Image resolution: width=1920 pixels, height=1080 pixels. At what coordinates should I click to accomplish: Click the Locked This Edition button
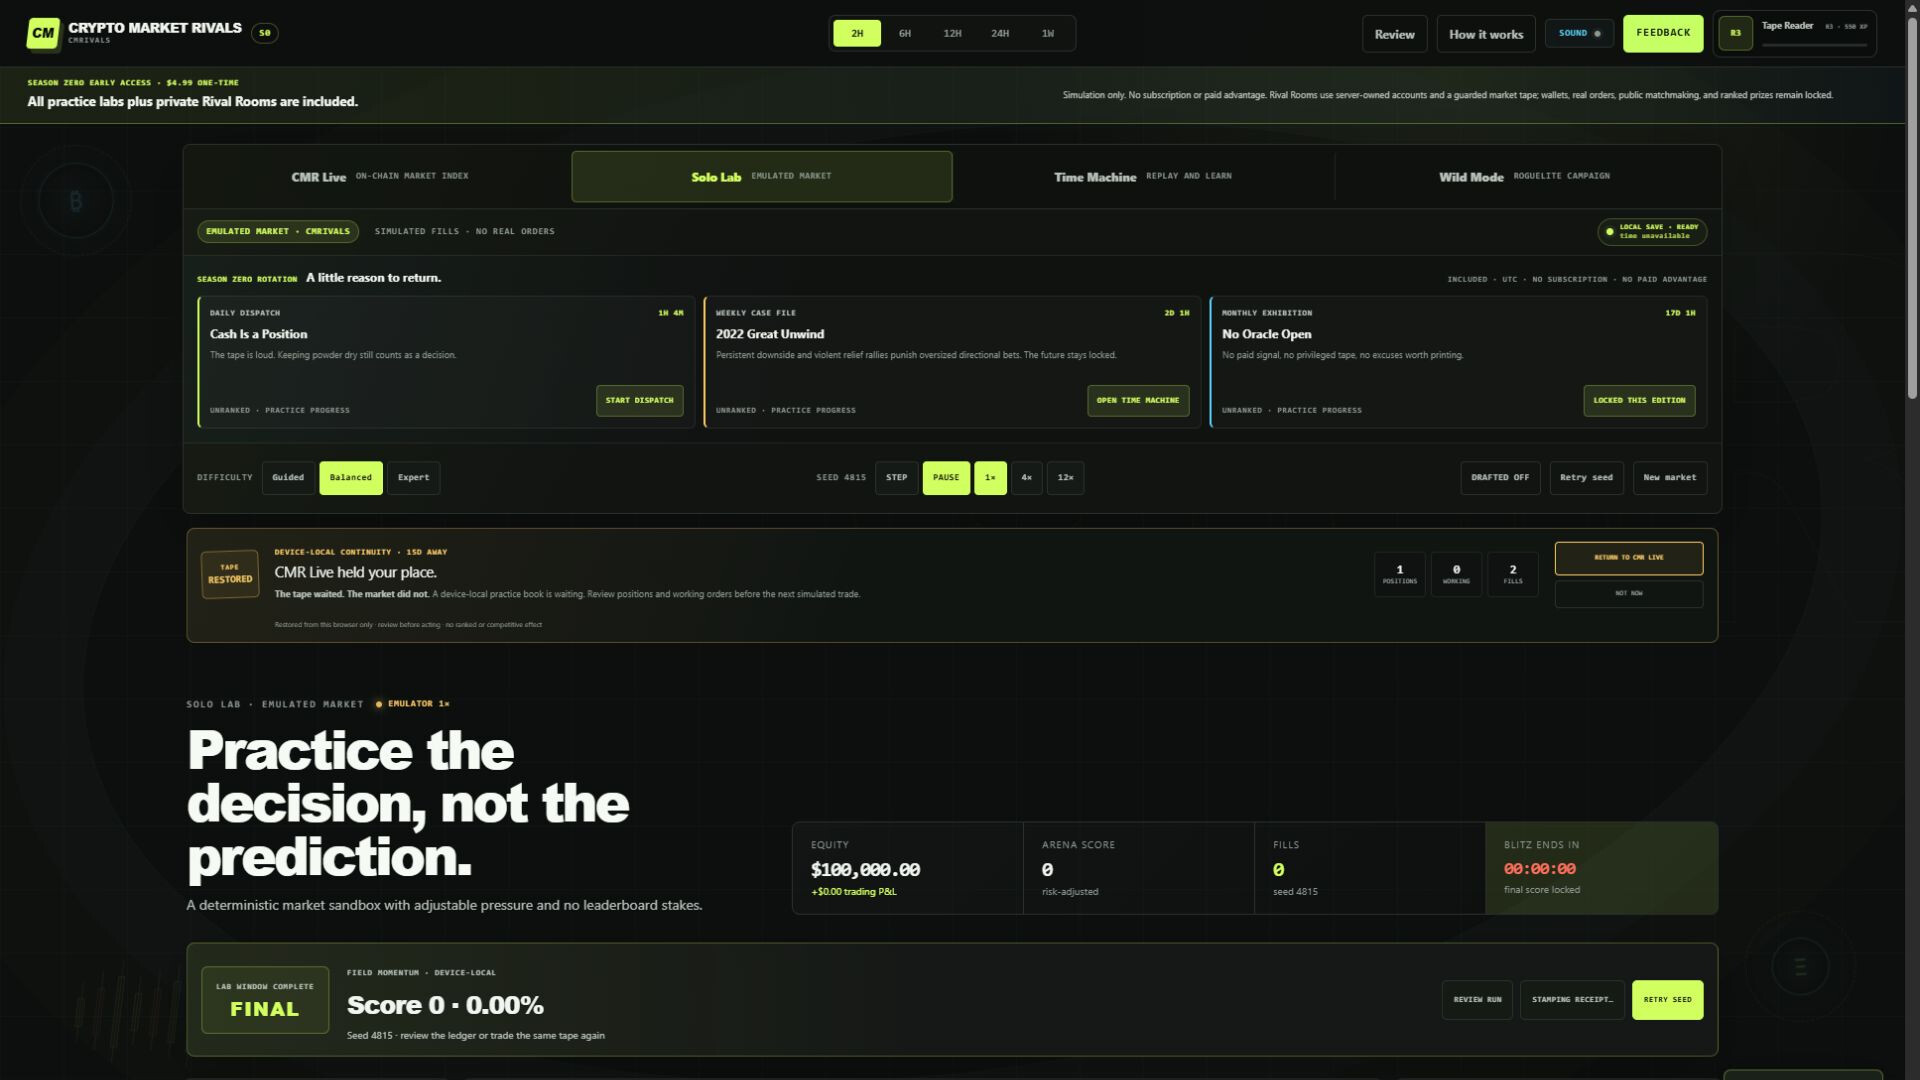[1639, 400]
